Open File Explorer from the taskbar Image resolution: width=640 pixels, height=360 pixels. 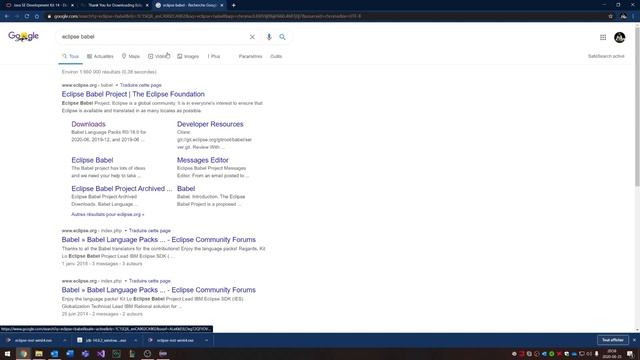tap(39, 353)
